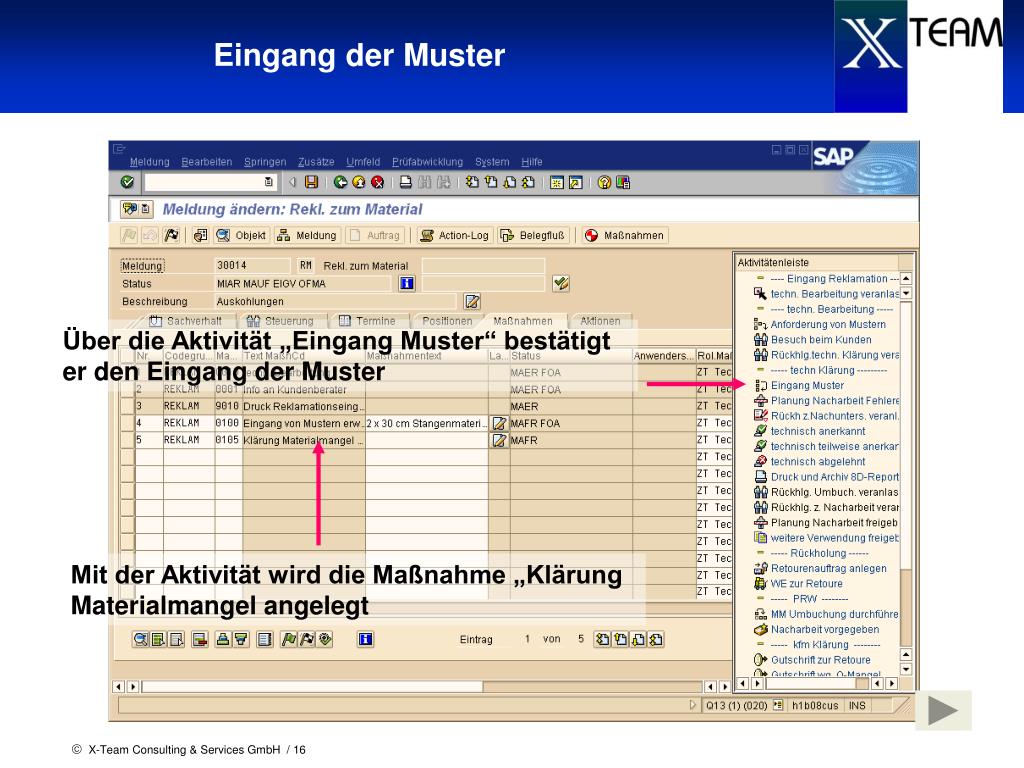Open the Springen menu
This screenshot has width=1024, height=768.
tap(265, 162)
